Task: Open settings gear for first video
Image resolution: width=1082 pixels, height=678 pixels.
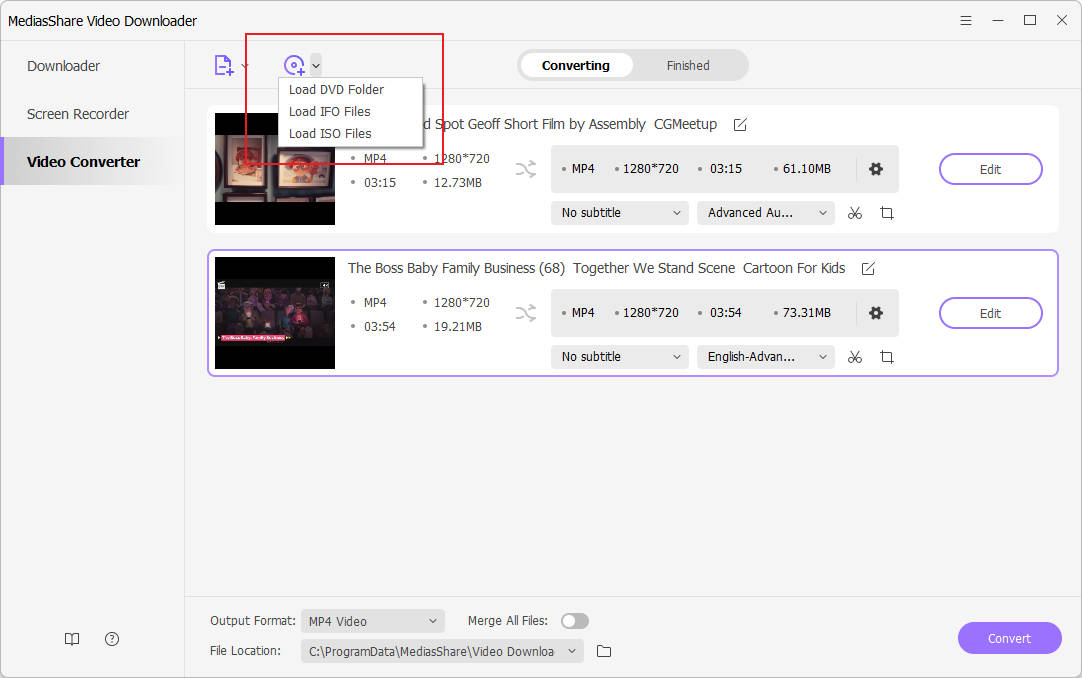Action: (x=876, y=169)
